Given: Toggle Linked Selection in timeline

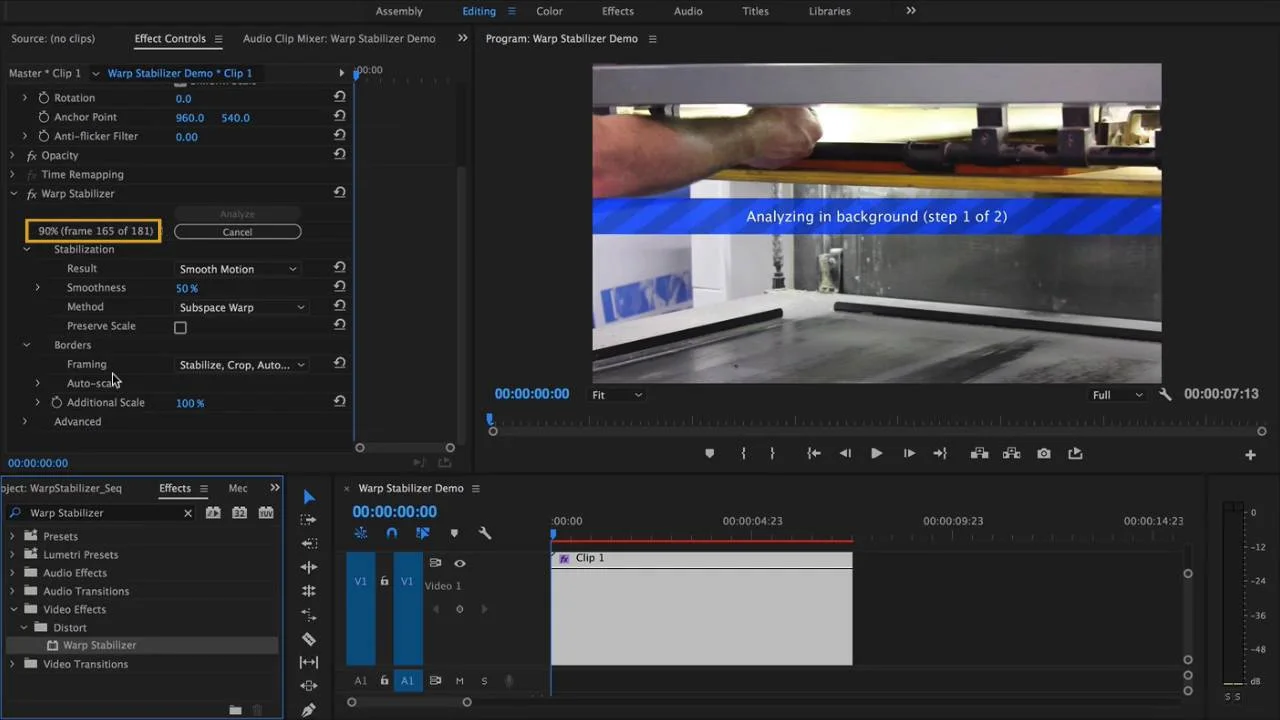Looking at the screenshot, I should pyautogui.click(x=423, y=534).
